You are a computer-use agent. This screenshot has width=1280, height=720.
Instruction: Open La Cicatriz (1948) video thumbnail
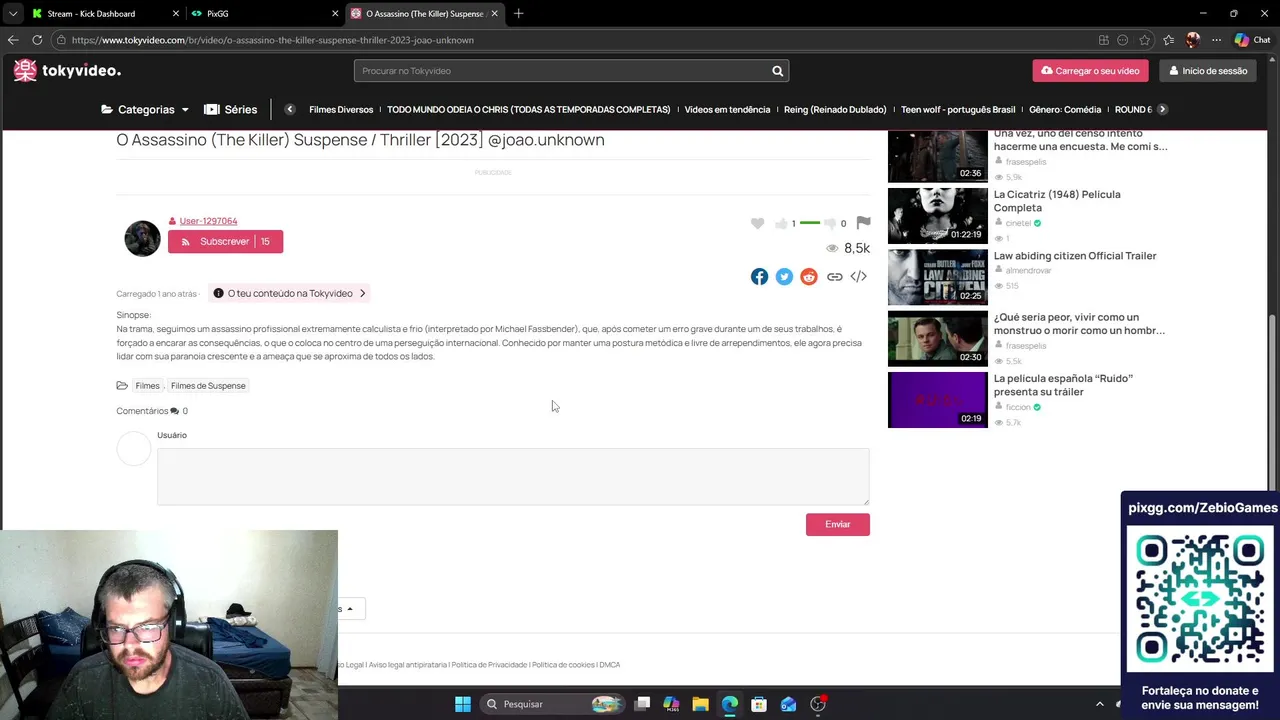coord(937,215)
